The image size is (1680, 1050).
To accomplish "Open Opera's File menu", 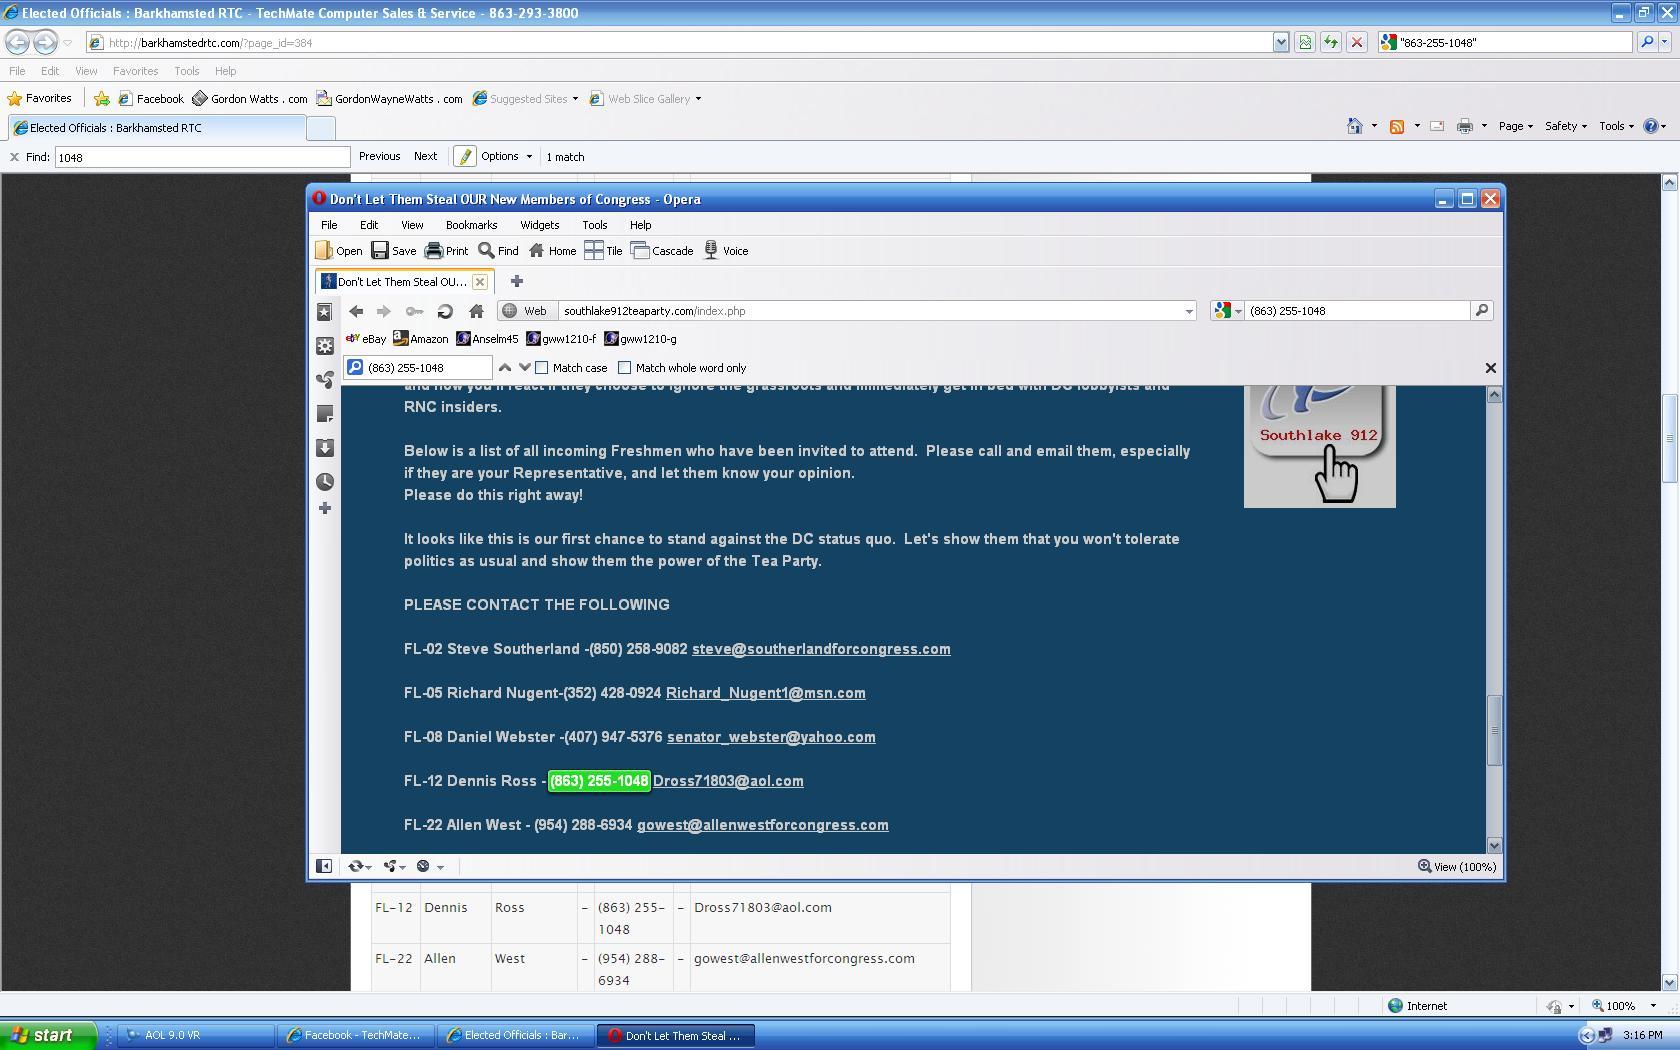I will tap(329, 225).
